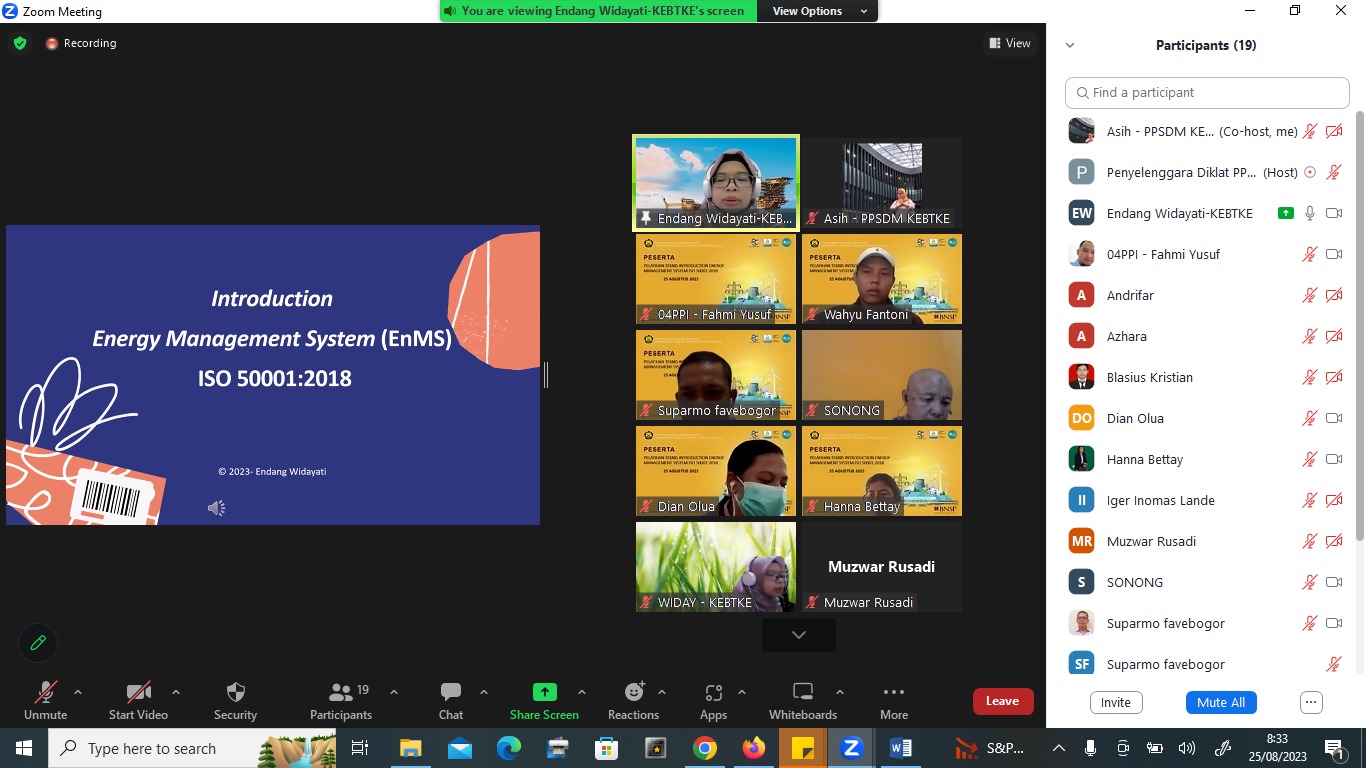This screenshot has width=1366, height=768.
Task: Open the Reactions menu
Action: click(x=633, y=700)
